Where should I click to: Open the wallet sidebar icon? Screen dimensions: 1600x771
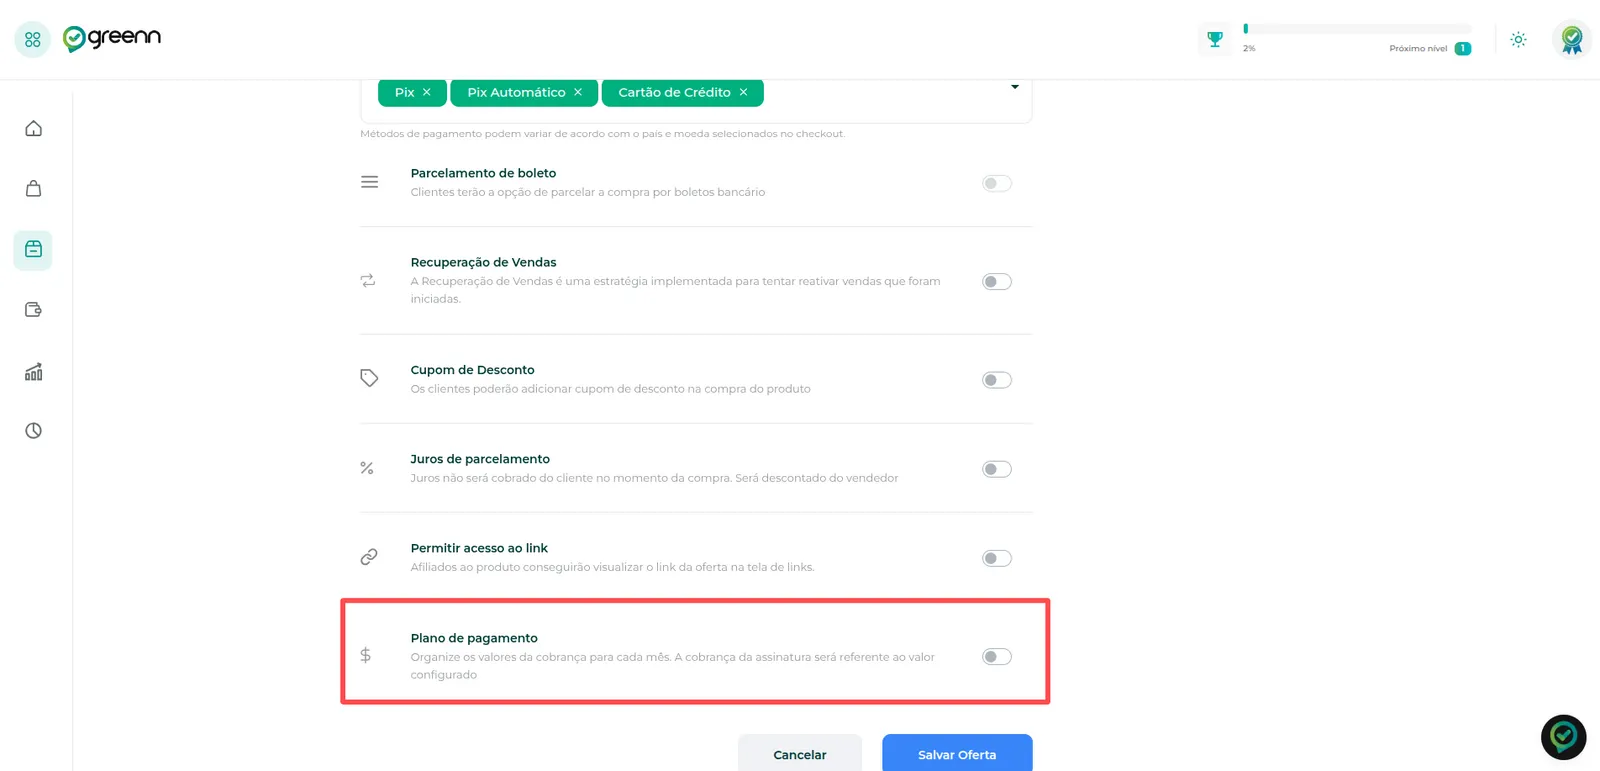coord(33,310)
